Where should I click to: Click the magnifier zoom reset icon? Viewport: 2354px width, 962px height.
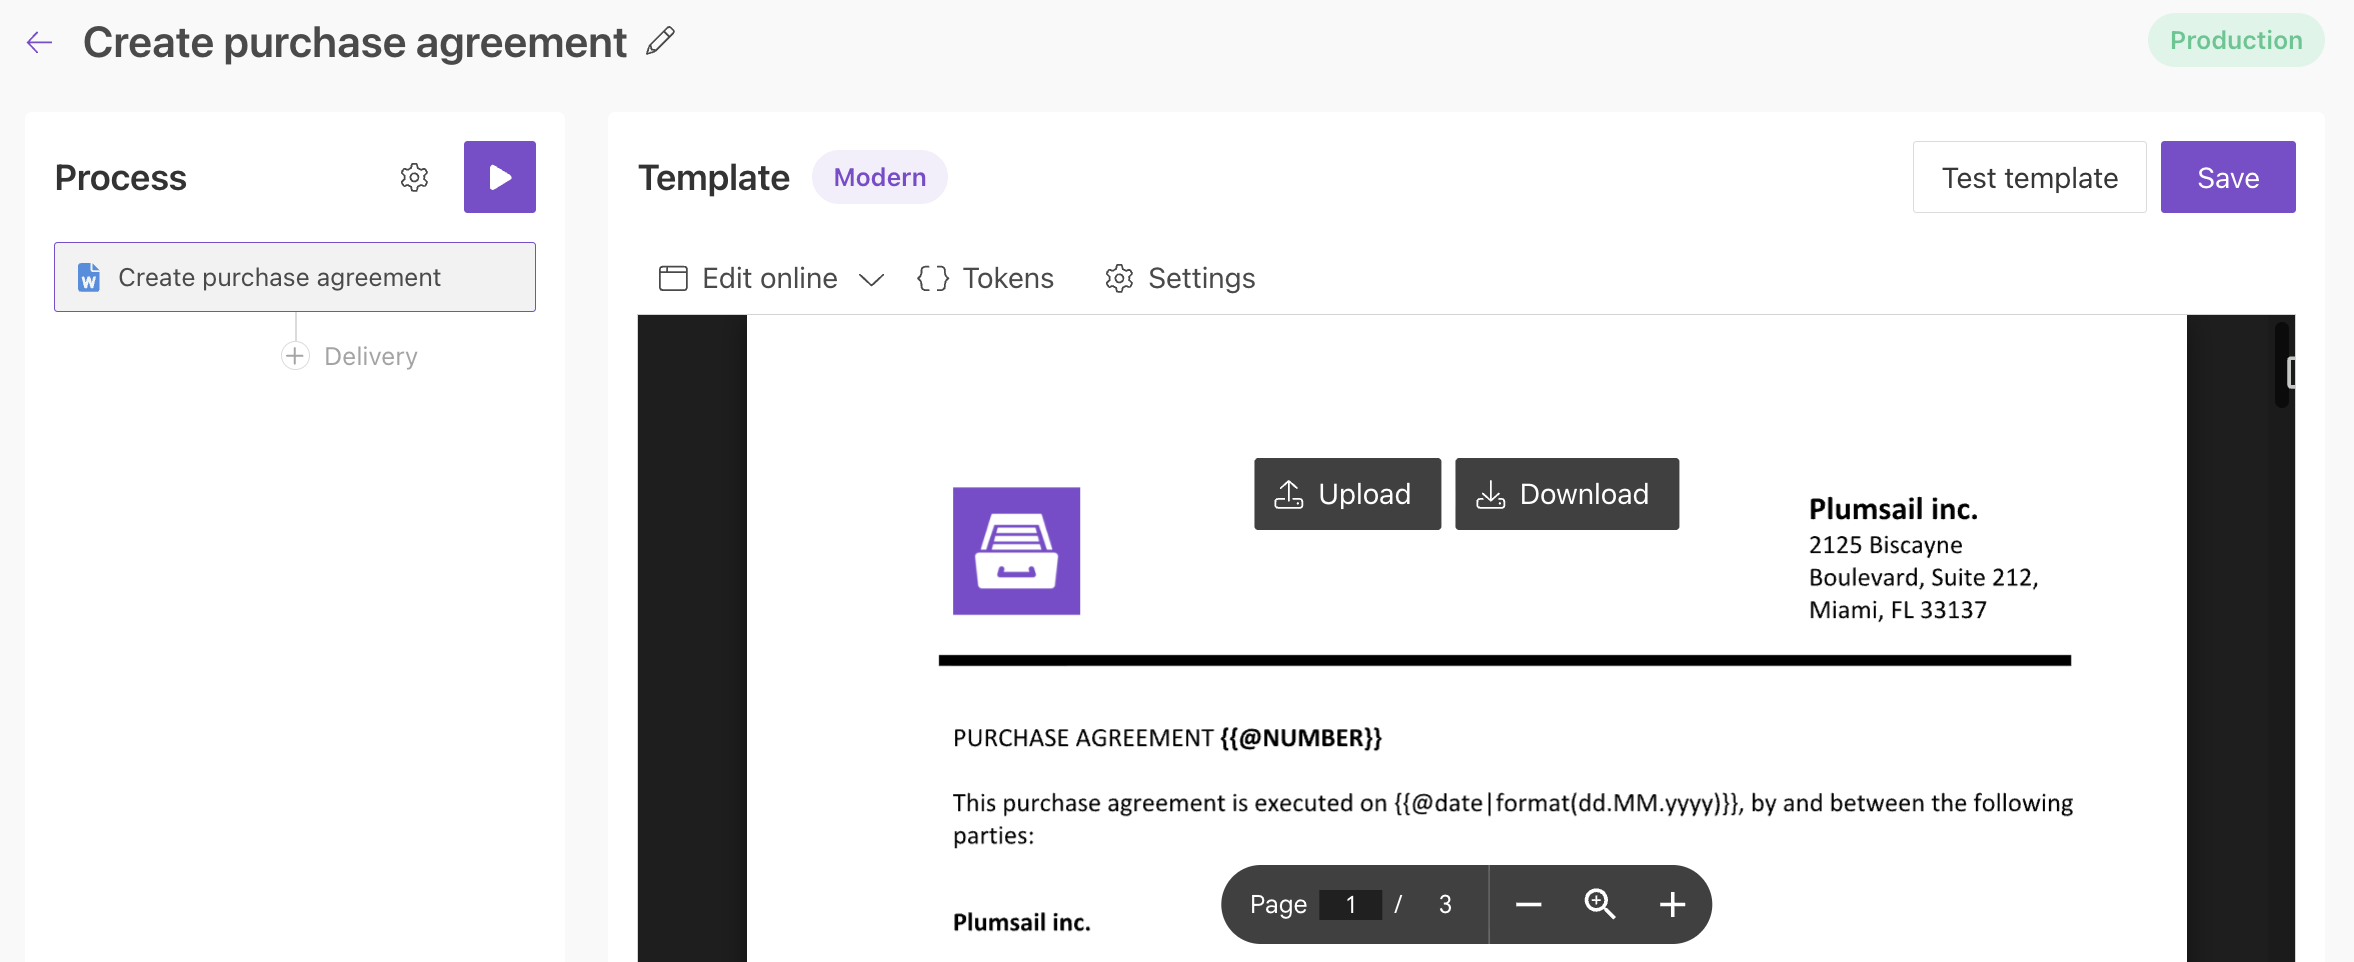pyautogui.click(x=1599, y=905)
